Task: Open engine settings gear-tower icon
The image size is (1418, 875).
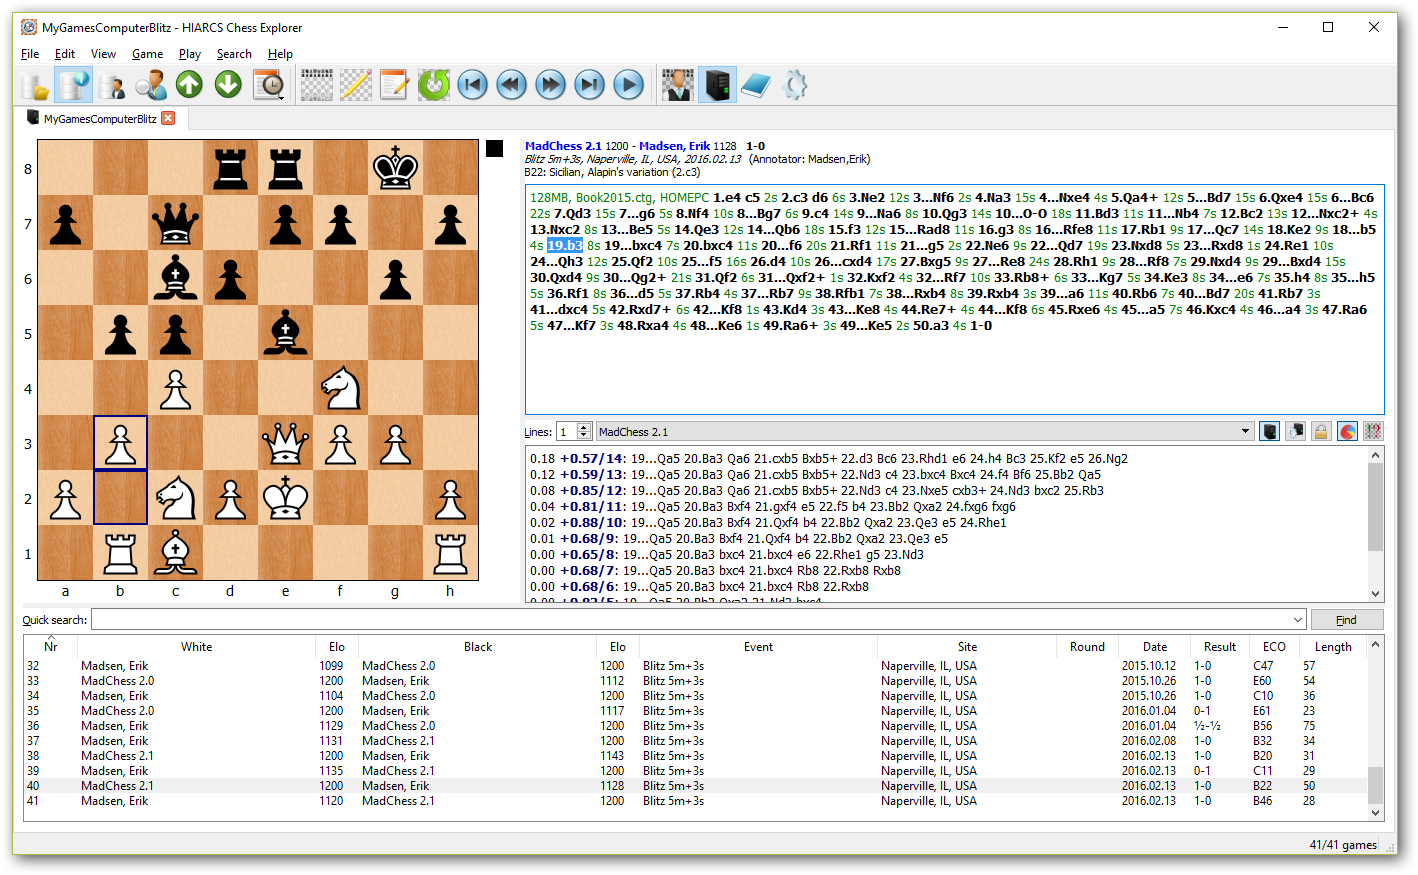Action: [x=1295, y=431]
